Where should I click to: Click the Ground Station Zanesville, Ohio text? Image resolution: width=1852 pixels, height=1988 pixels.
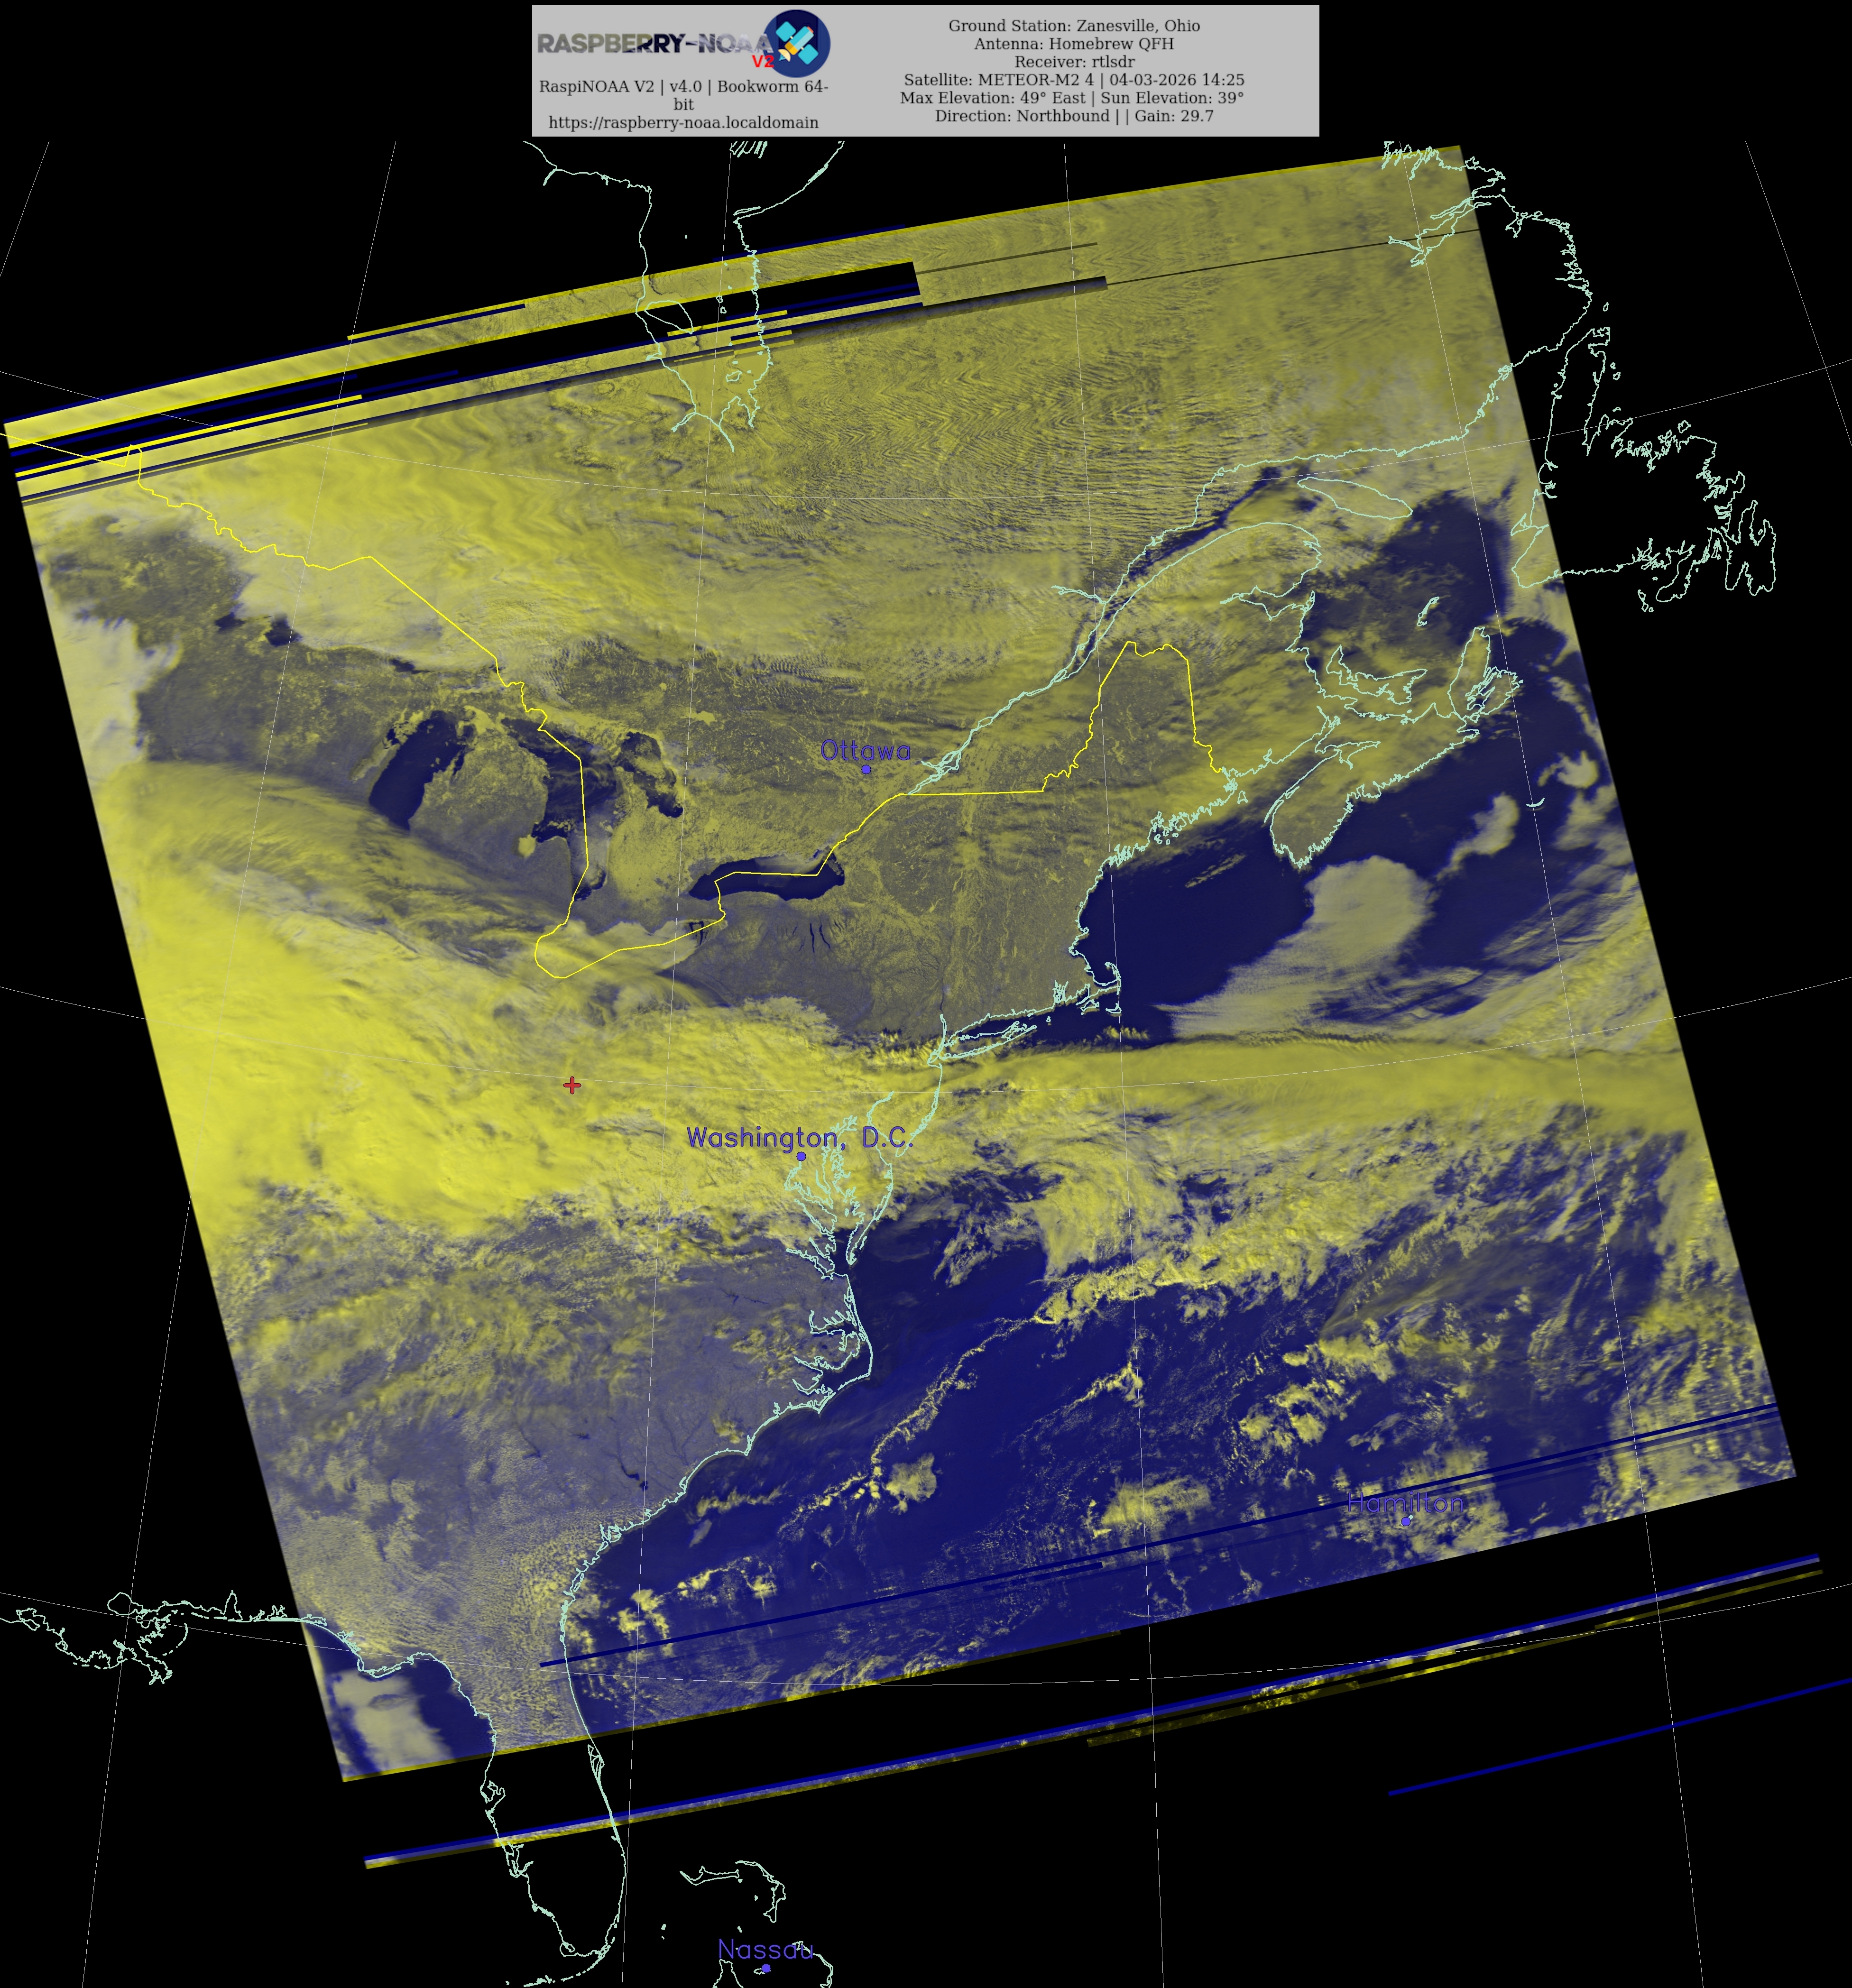click(1074, 26)
